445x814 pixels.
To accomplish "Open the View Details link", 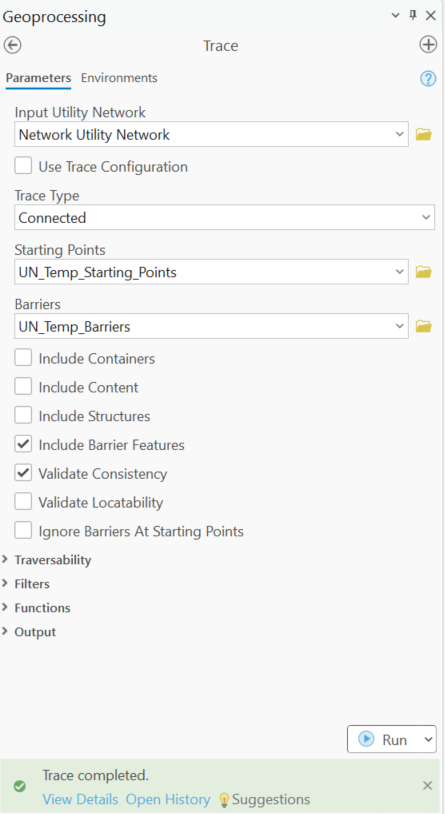I will (80, 799).
